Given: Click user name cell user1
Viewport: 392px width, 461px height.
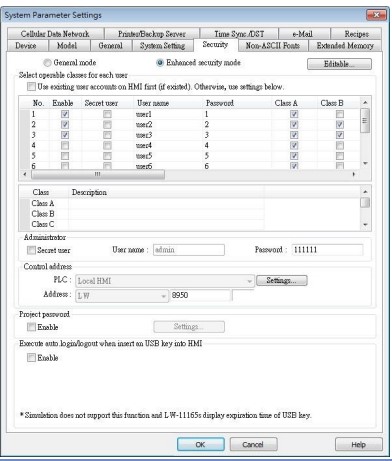Looking at the screenshot, I should 168,114.
